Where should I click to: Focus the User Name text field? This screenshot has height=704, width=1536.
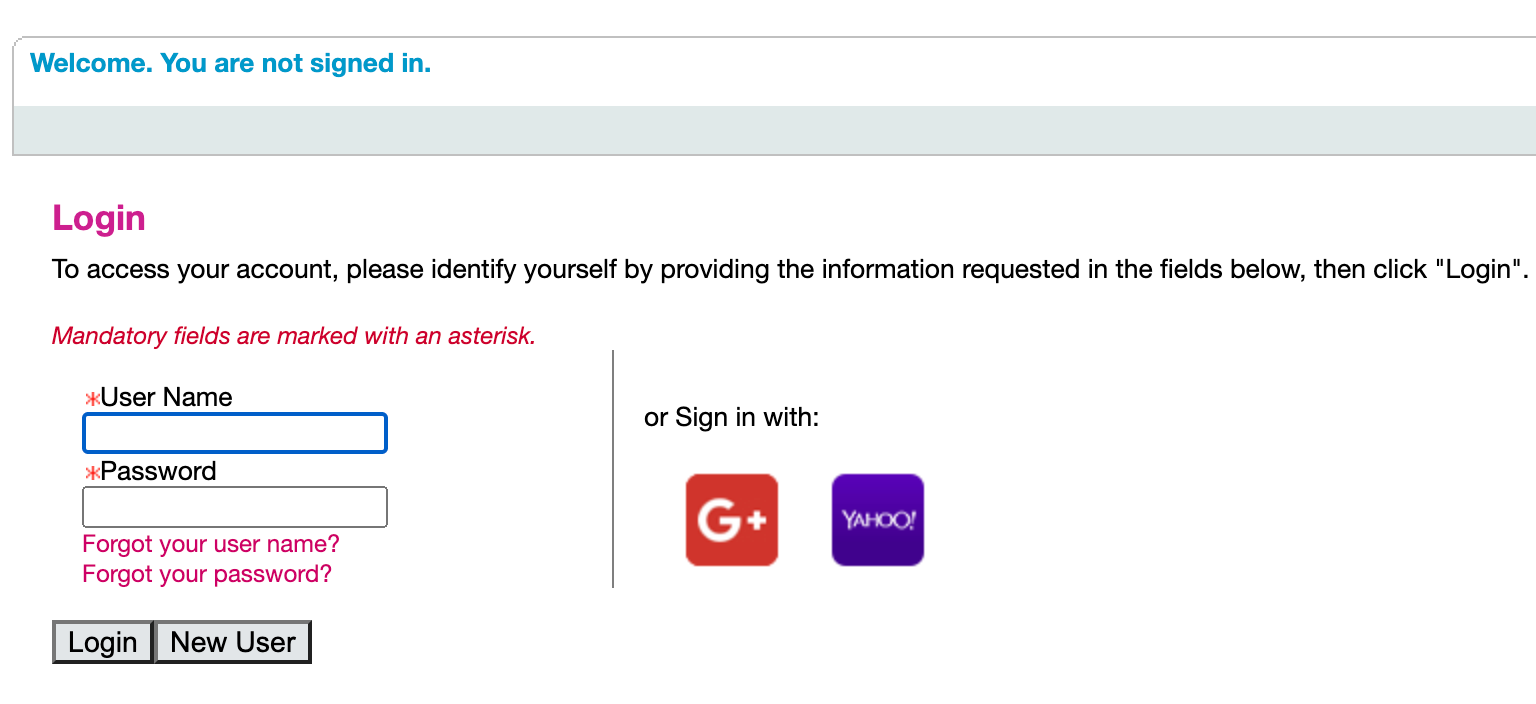(x=235, y=433)
